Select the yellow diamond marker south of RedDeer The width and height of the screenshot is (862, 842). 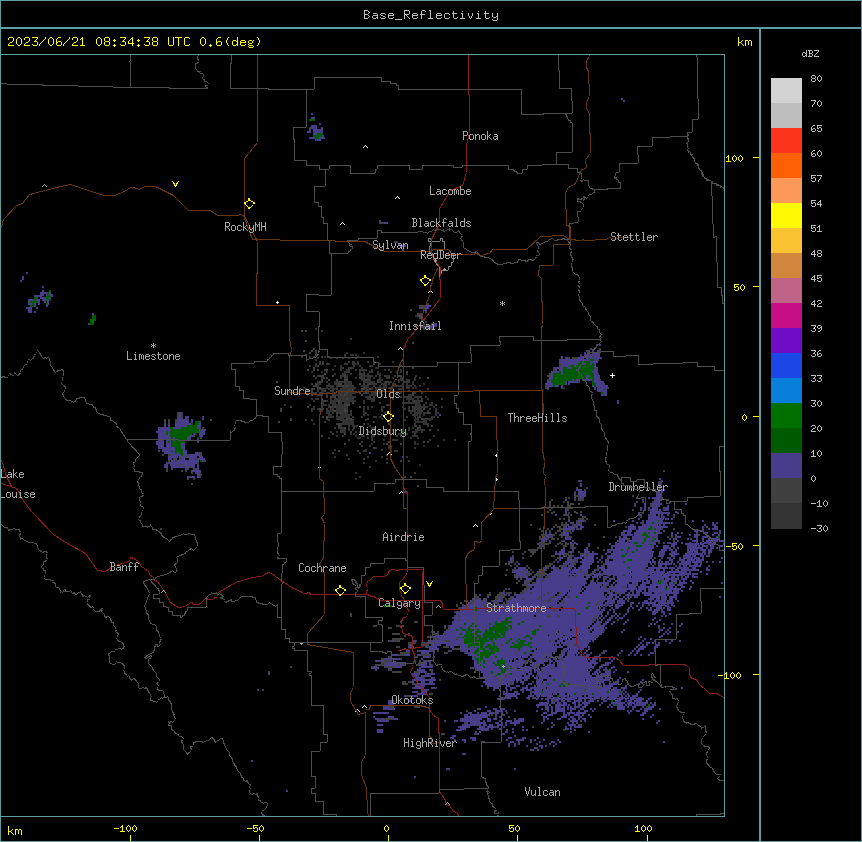425,281
